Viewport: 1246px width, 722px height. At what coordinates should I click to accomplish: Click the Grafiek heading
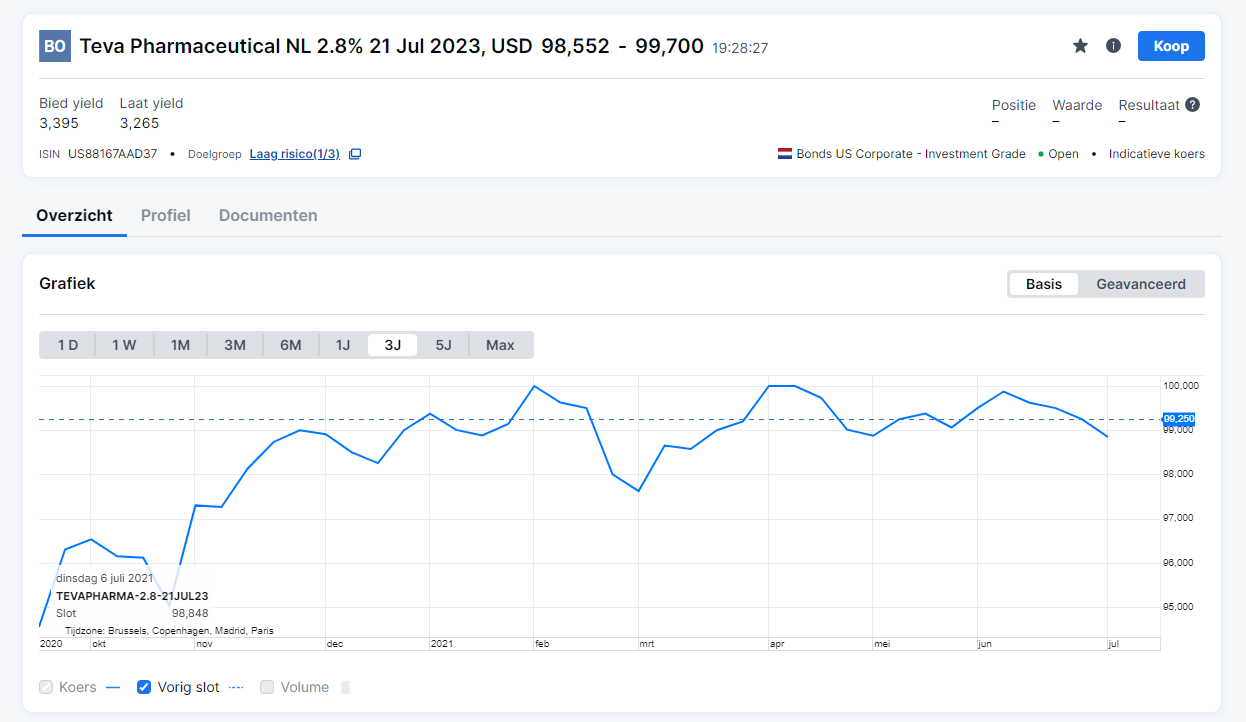[67, 283]
